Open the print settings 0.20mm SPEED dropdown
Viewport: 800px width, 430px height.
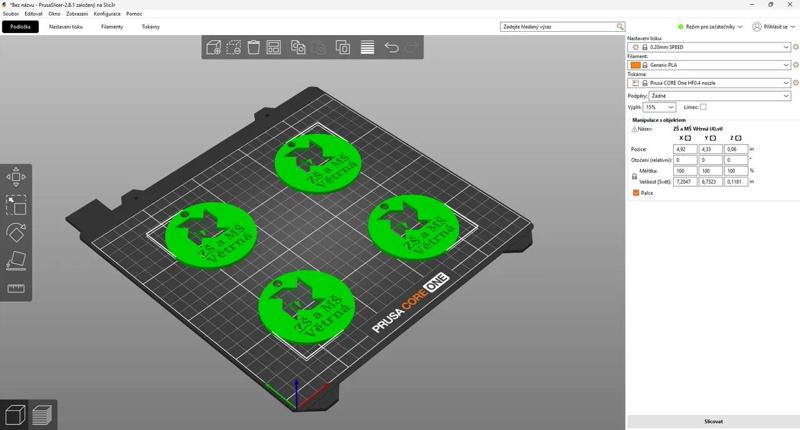click(709, 47)
